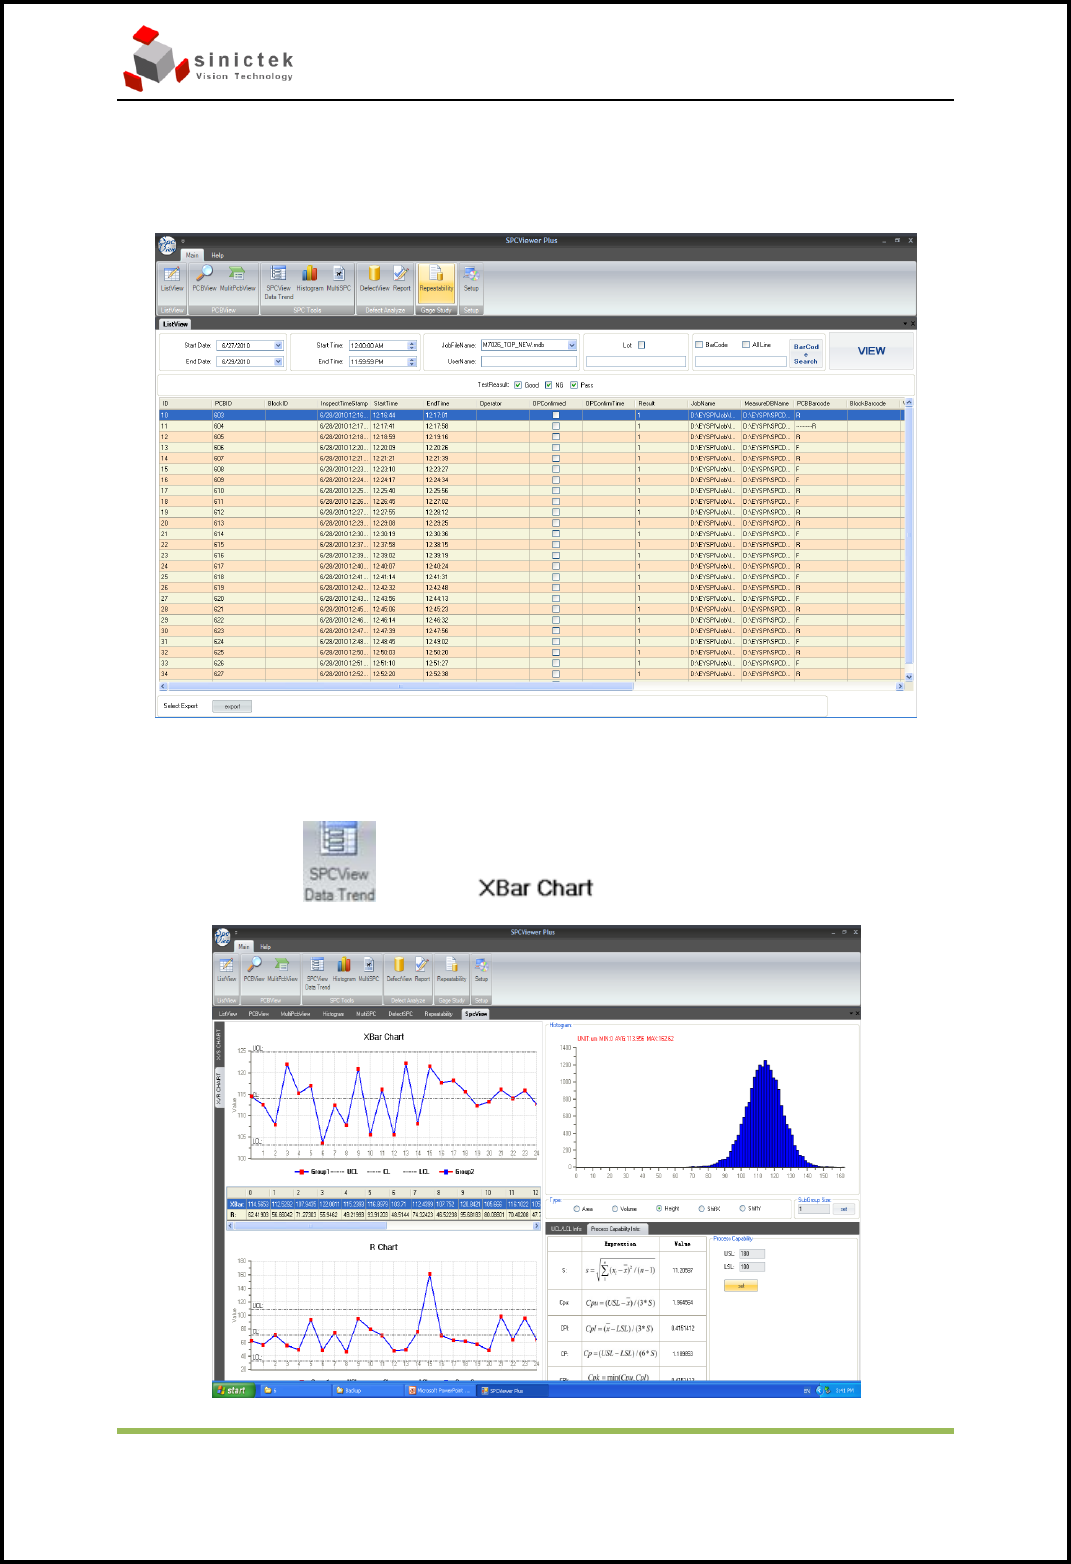Switch to SpcView document tab, lower window
This screenshot has width=1071, height=1564.
pyautogui.click(x=476, y=1013)
